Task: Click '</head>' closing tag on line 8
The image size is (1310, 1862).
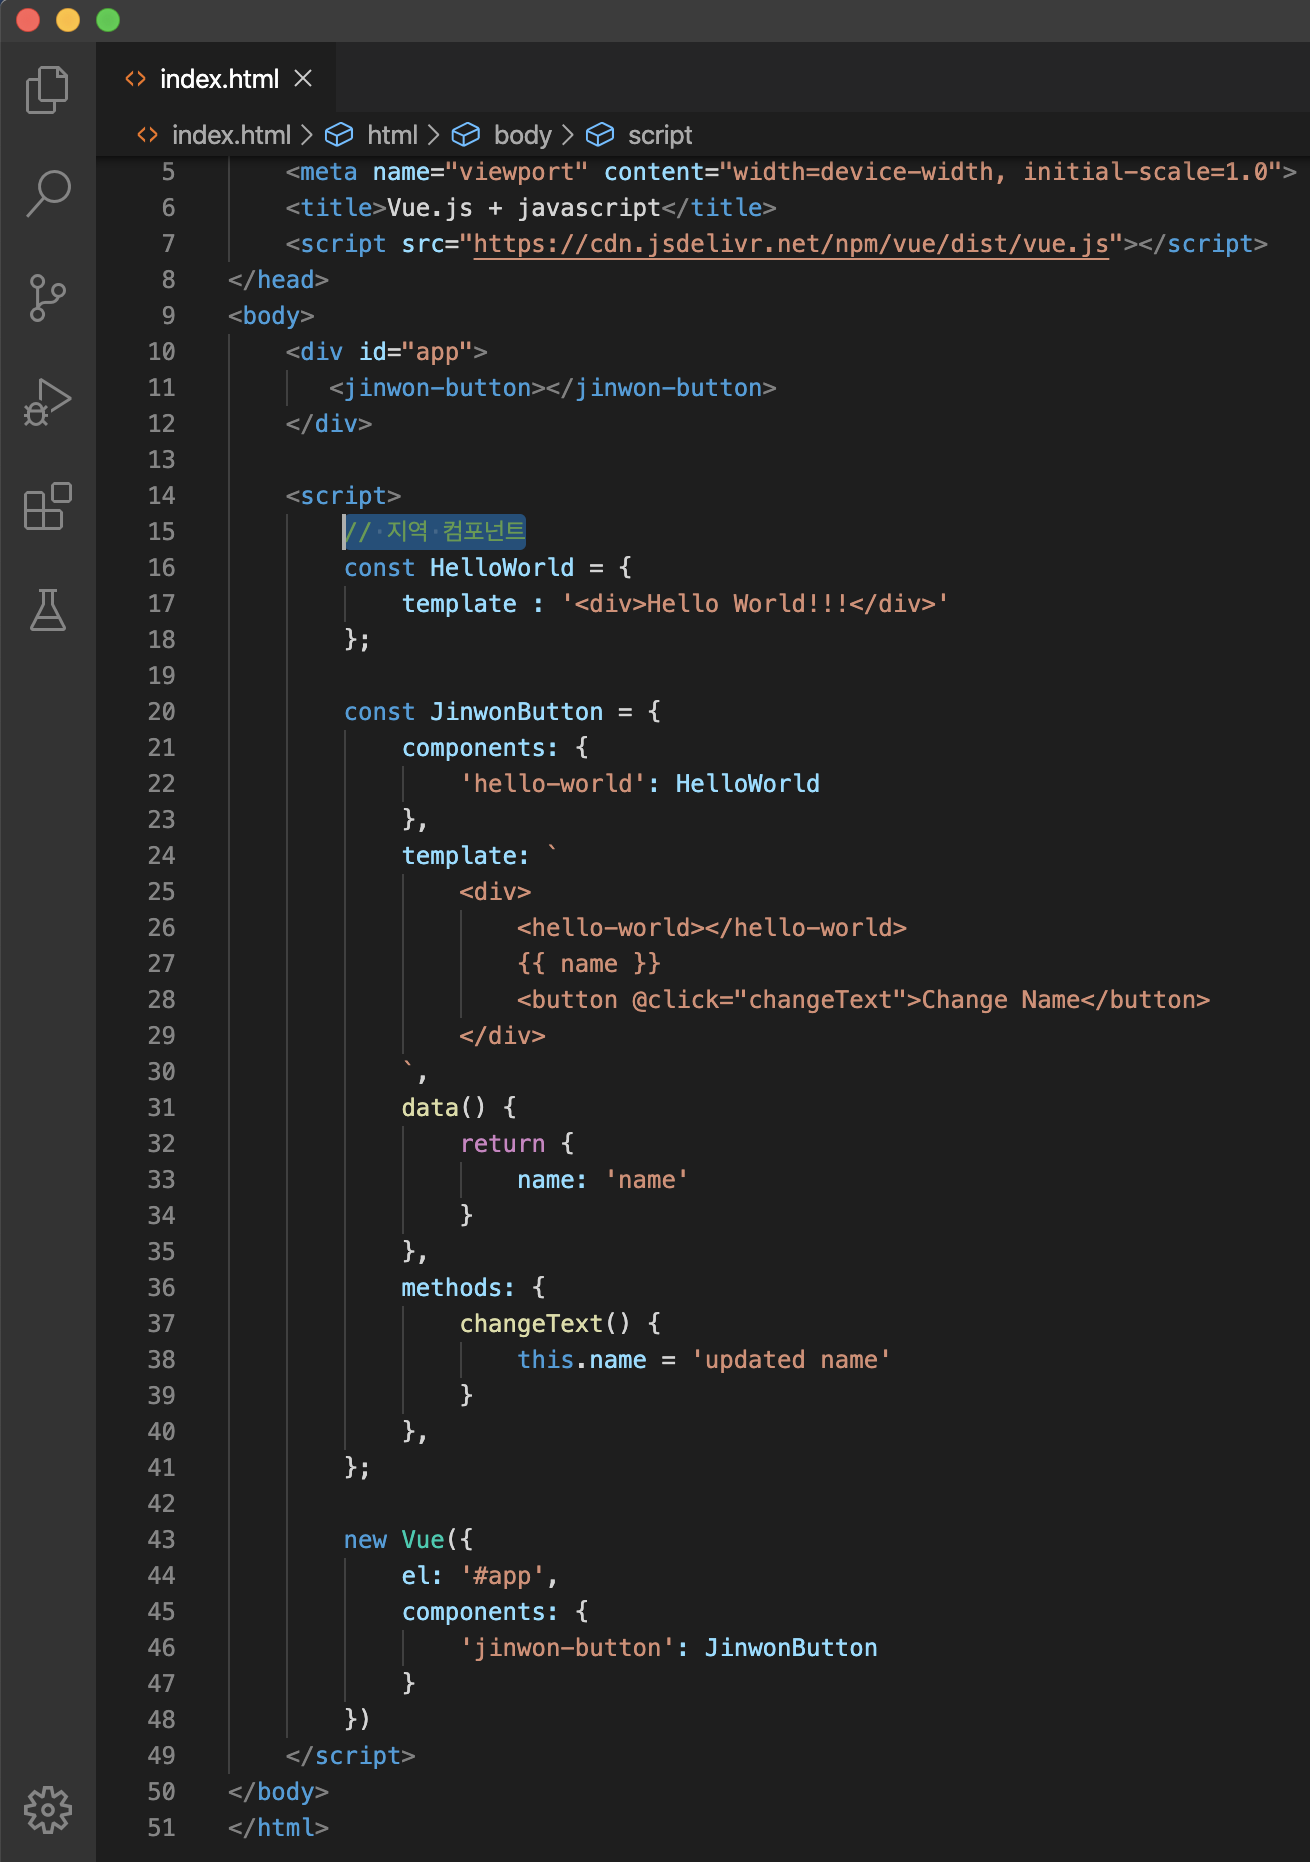Action: tap(278, 280)
